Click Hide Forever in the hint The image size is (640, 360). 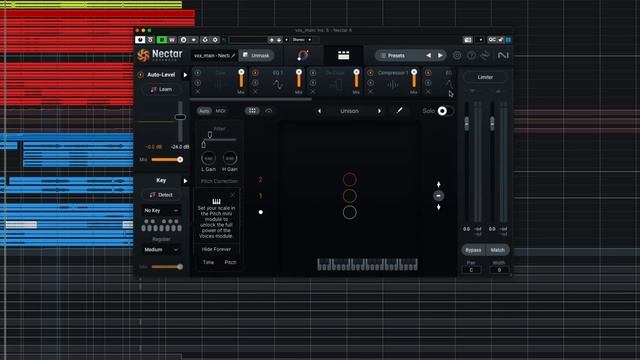coord(216,249)
